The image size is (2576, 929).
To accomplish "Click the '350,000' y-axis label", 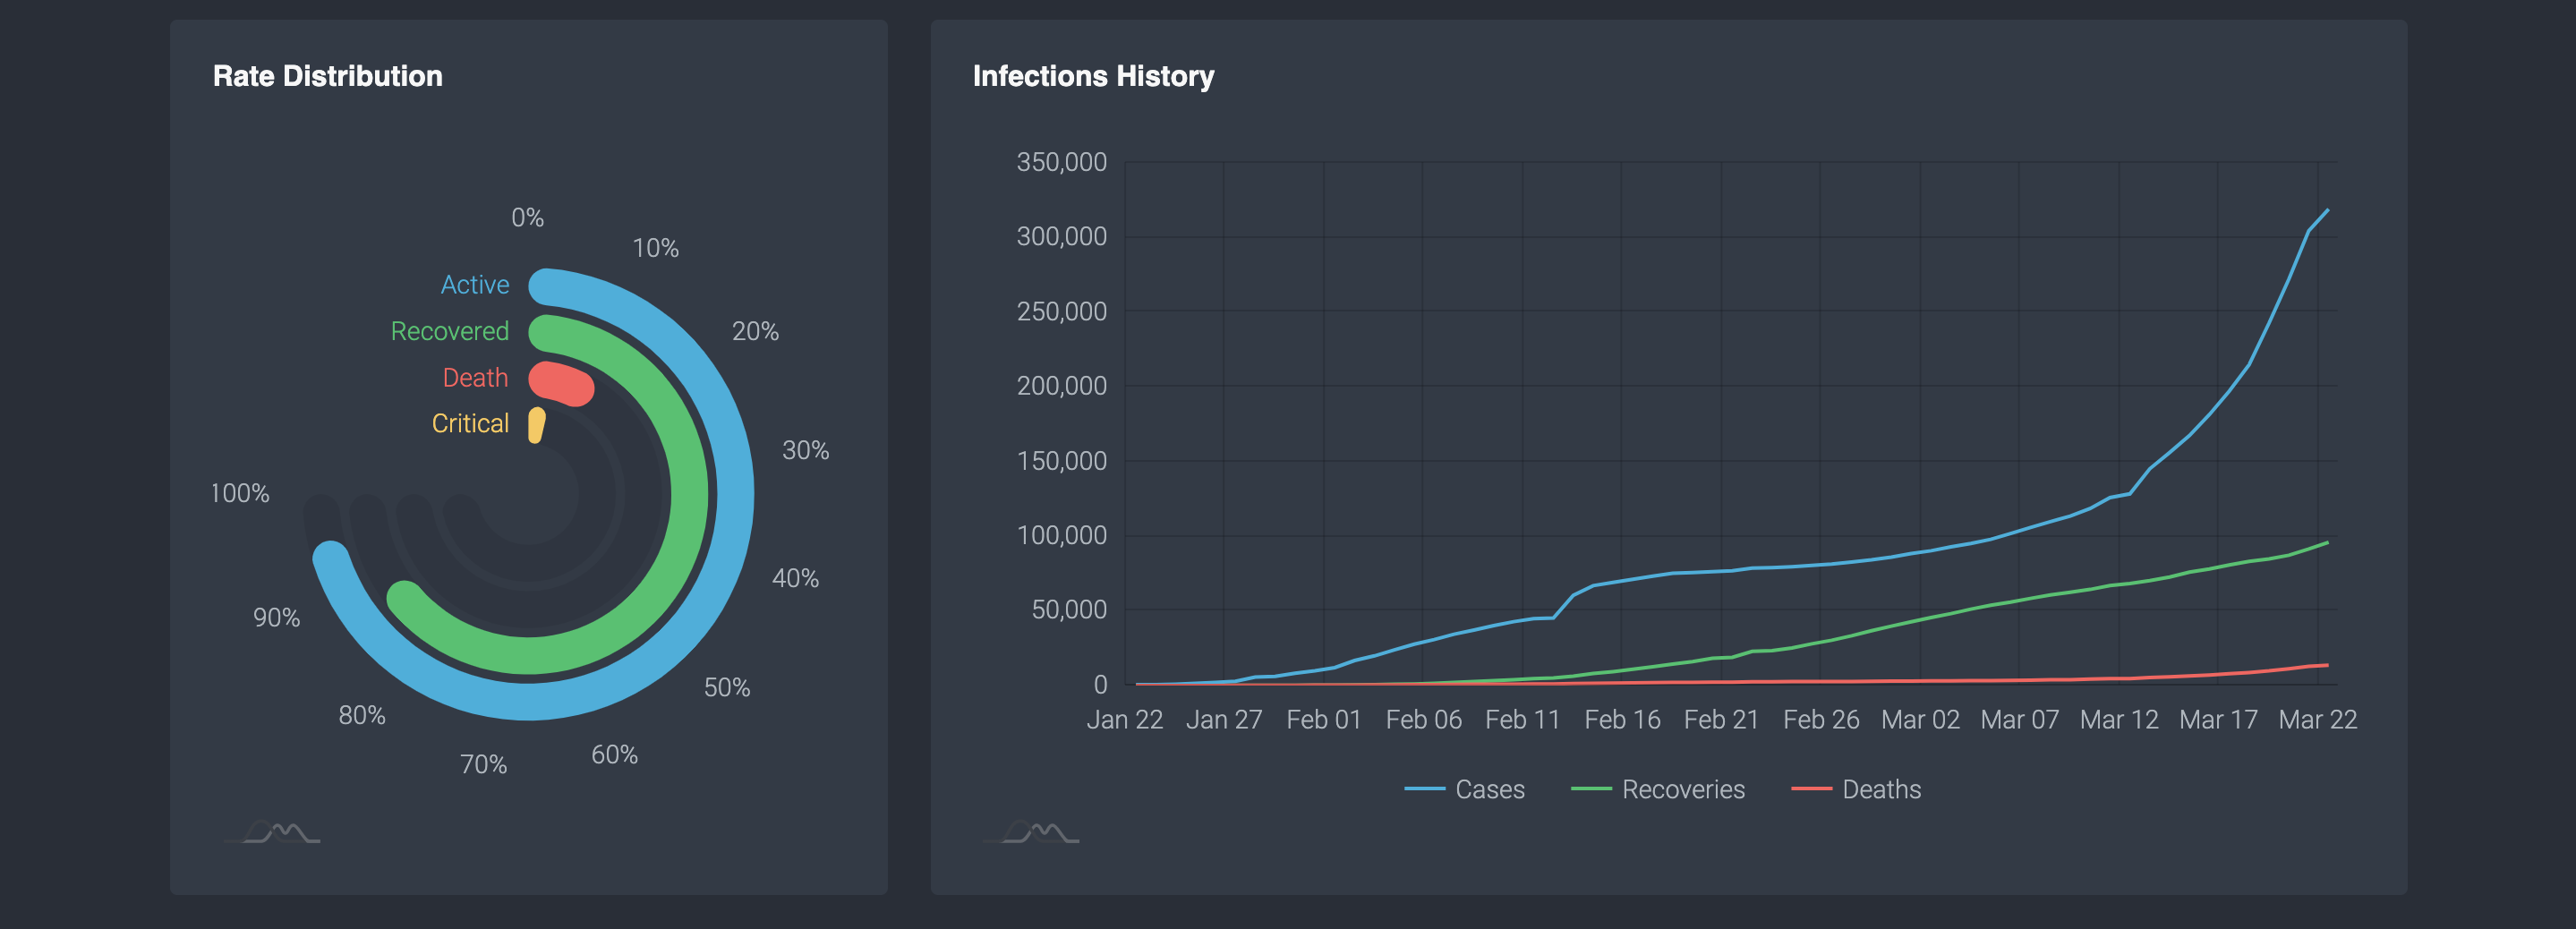I will click(1061, 162).
